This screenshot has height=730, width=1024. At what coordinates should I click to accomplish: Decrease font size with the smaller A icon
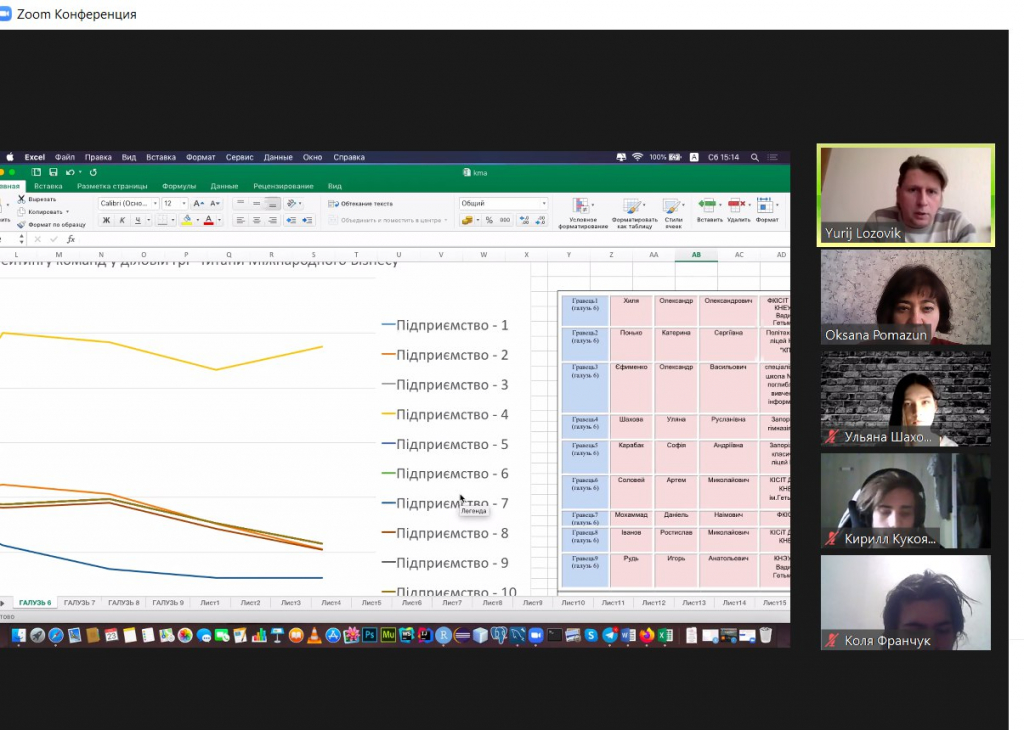click(x=215, y=204)
